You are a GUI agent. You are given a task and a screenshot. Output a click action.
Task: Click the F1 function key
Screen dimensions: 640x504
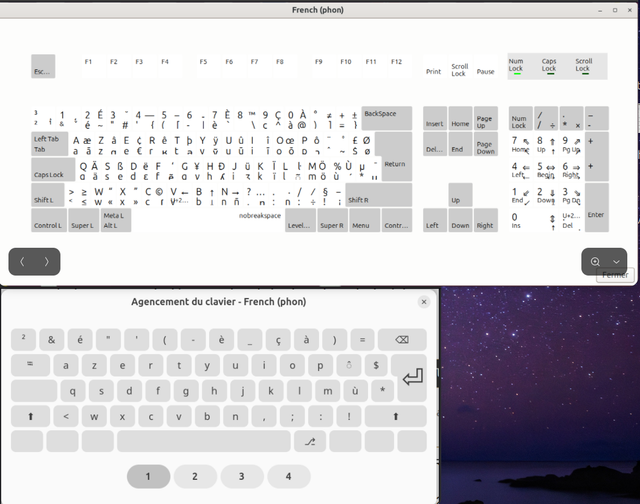[93, 66]
